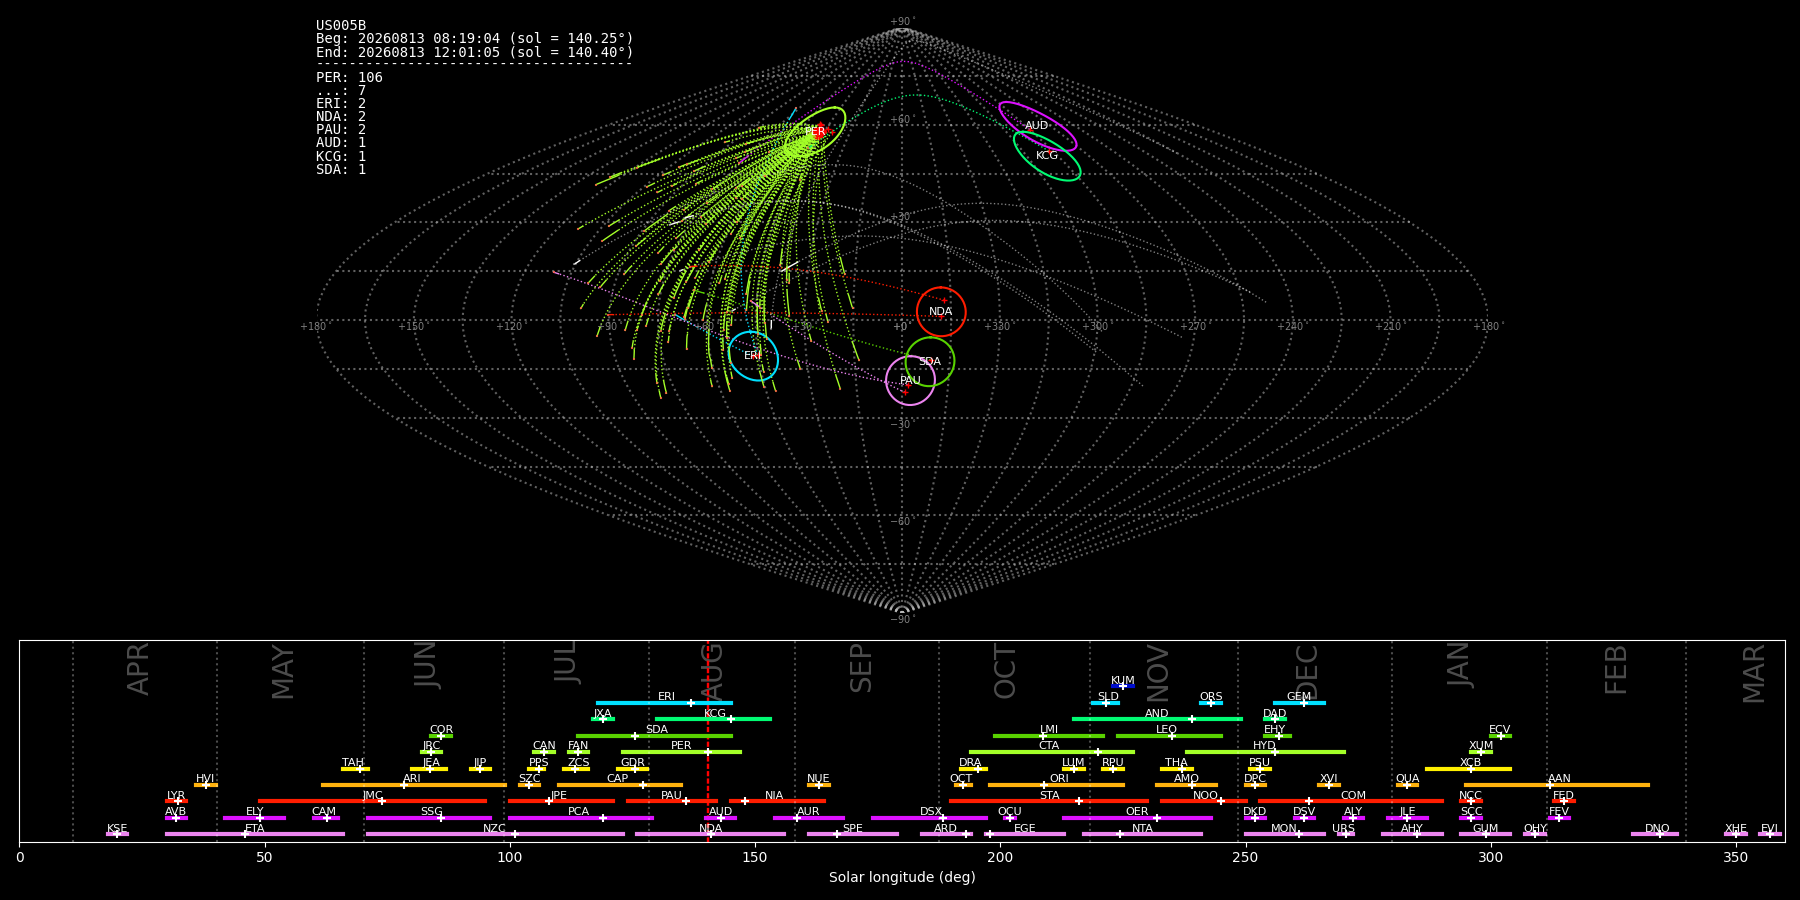Click the ORI shower bar
The image size is (1800, 900).
tap(1056, 785)
